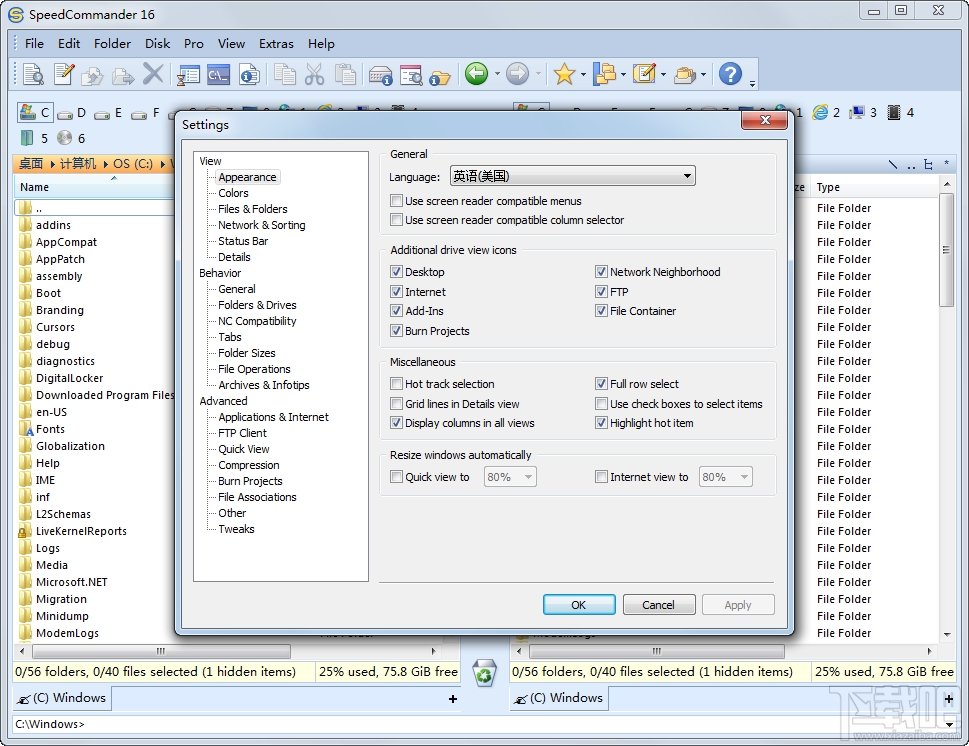Disable Full row select
969x746 pixels.
click(x=602, y=383)
